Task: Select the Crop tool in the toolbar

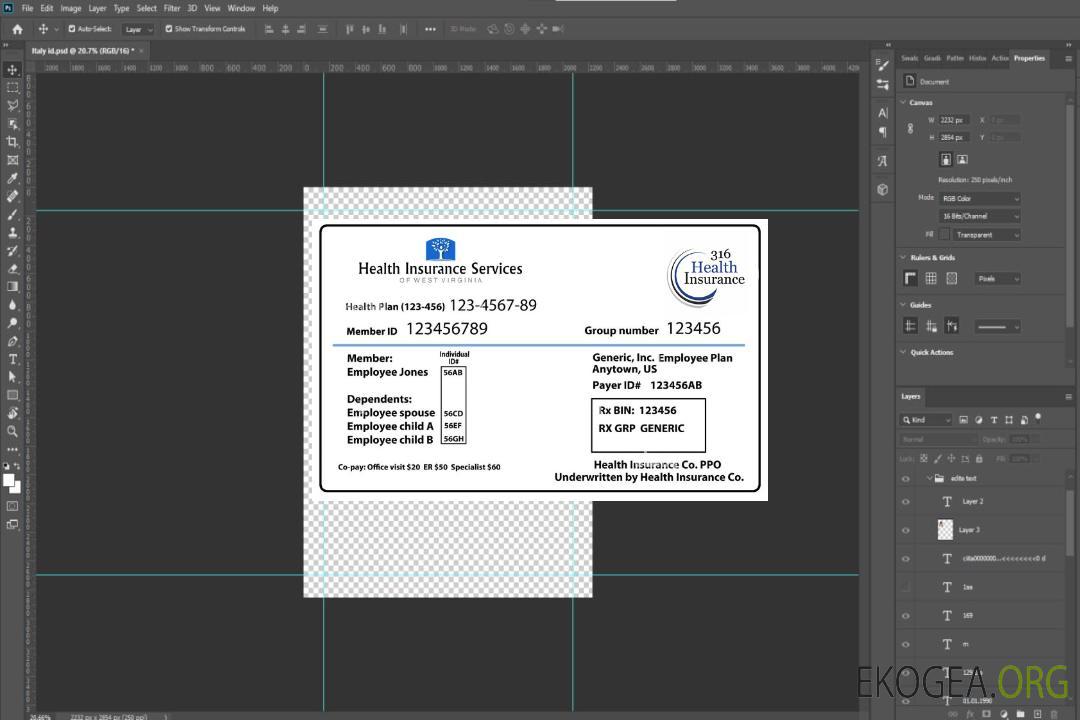Action: point(12,142)
